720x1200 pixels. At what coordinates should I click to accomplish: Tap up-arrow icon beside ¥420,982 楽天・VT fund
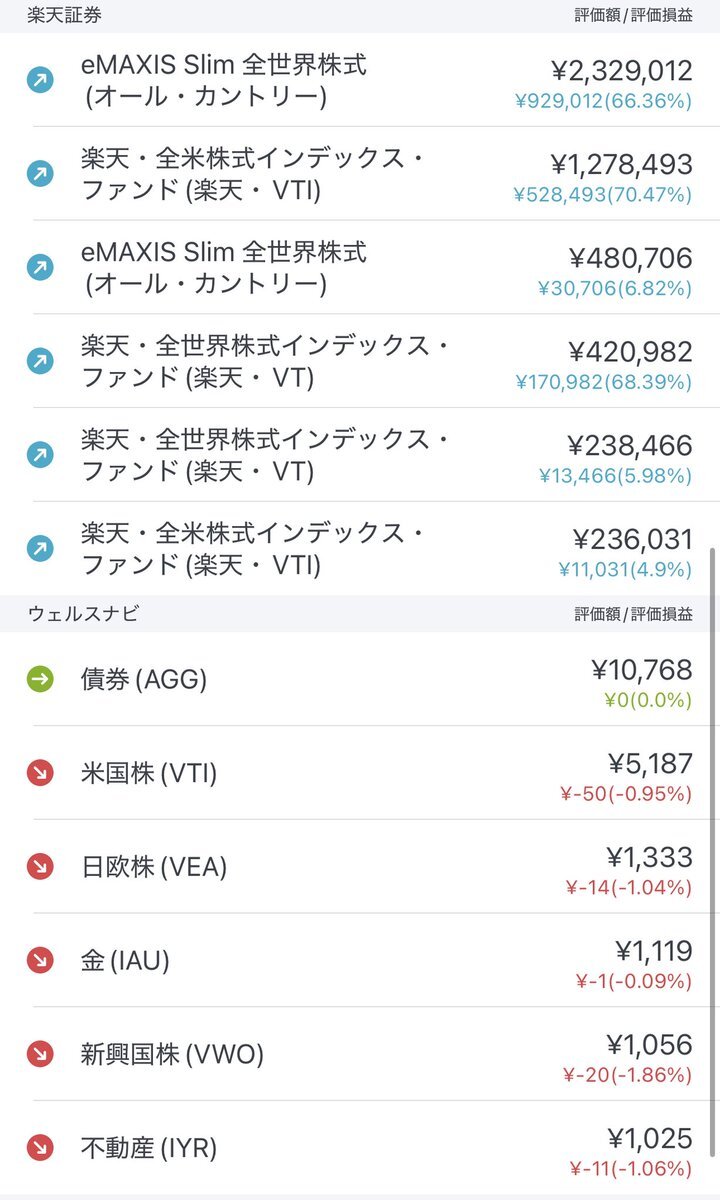click(x=40, y=361)
